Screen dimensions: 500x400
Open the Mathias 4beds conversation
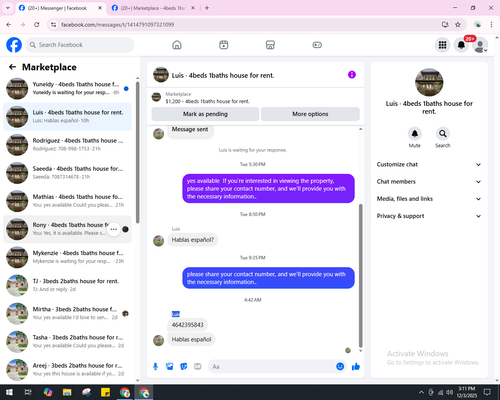coord(67,201)
